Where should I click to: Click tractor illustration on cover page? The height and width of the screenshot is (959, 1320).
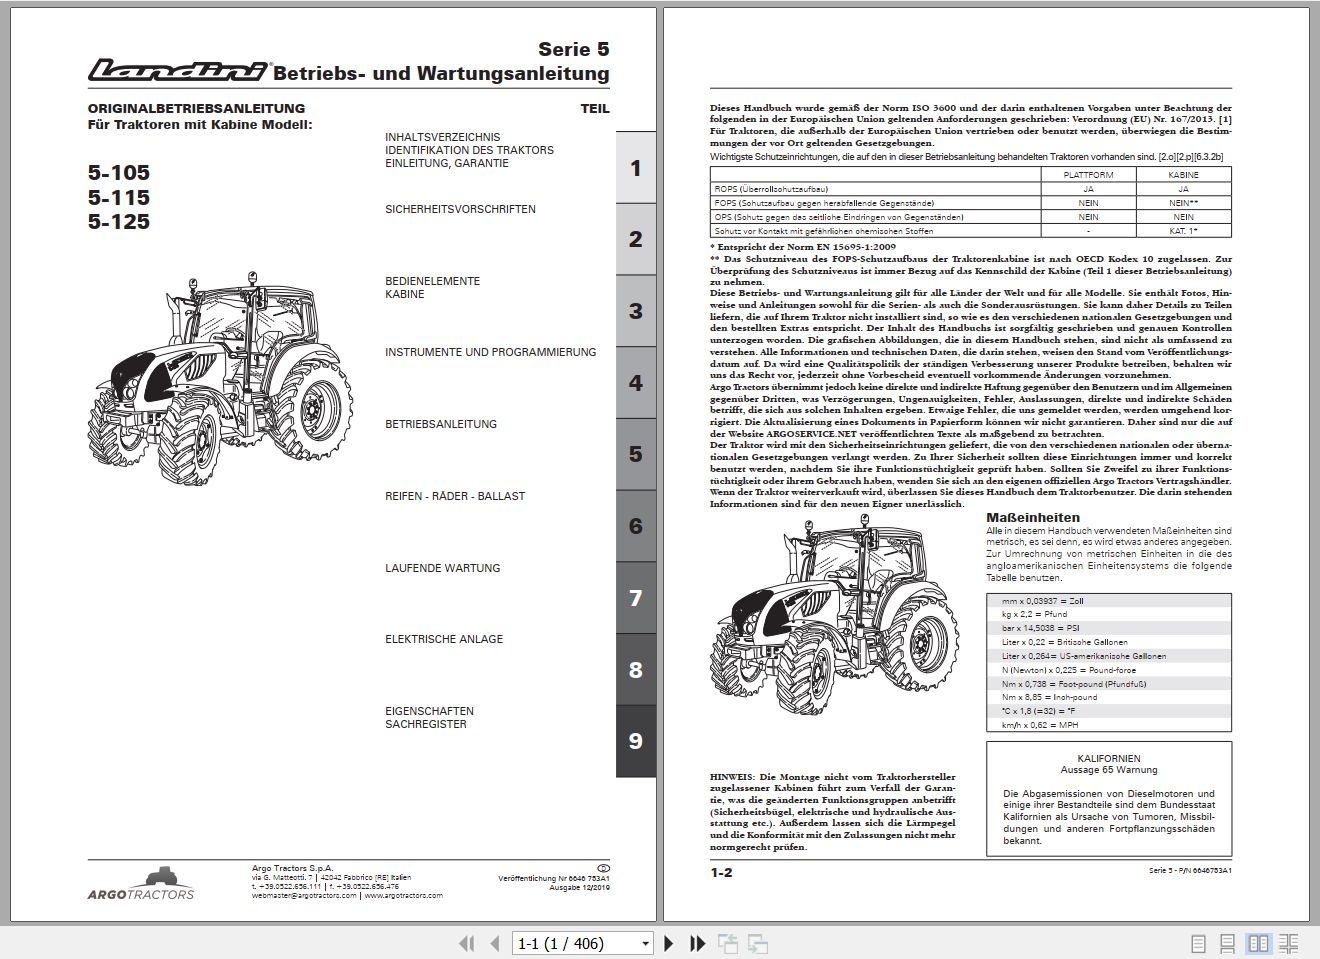pyautogui.click(x=220, y=381)
